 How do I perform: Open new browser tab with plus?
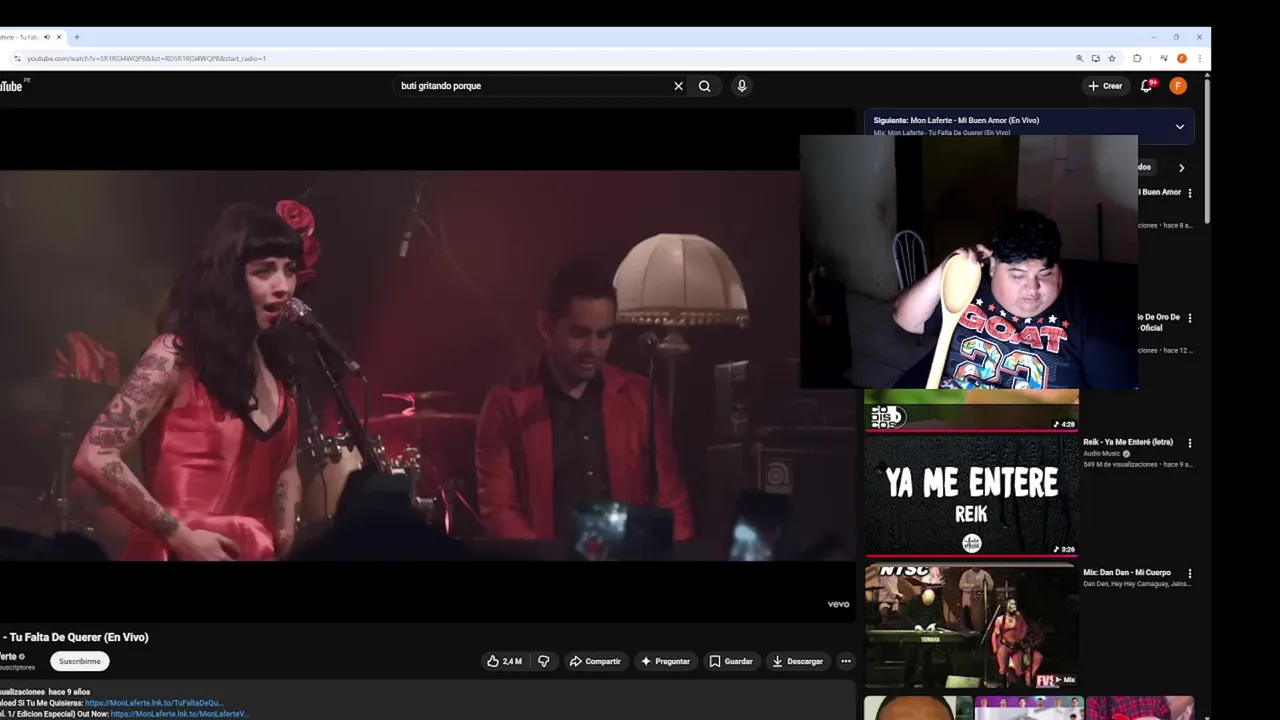[x=77, y=37]
